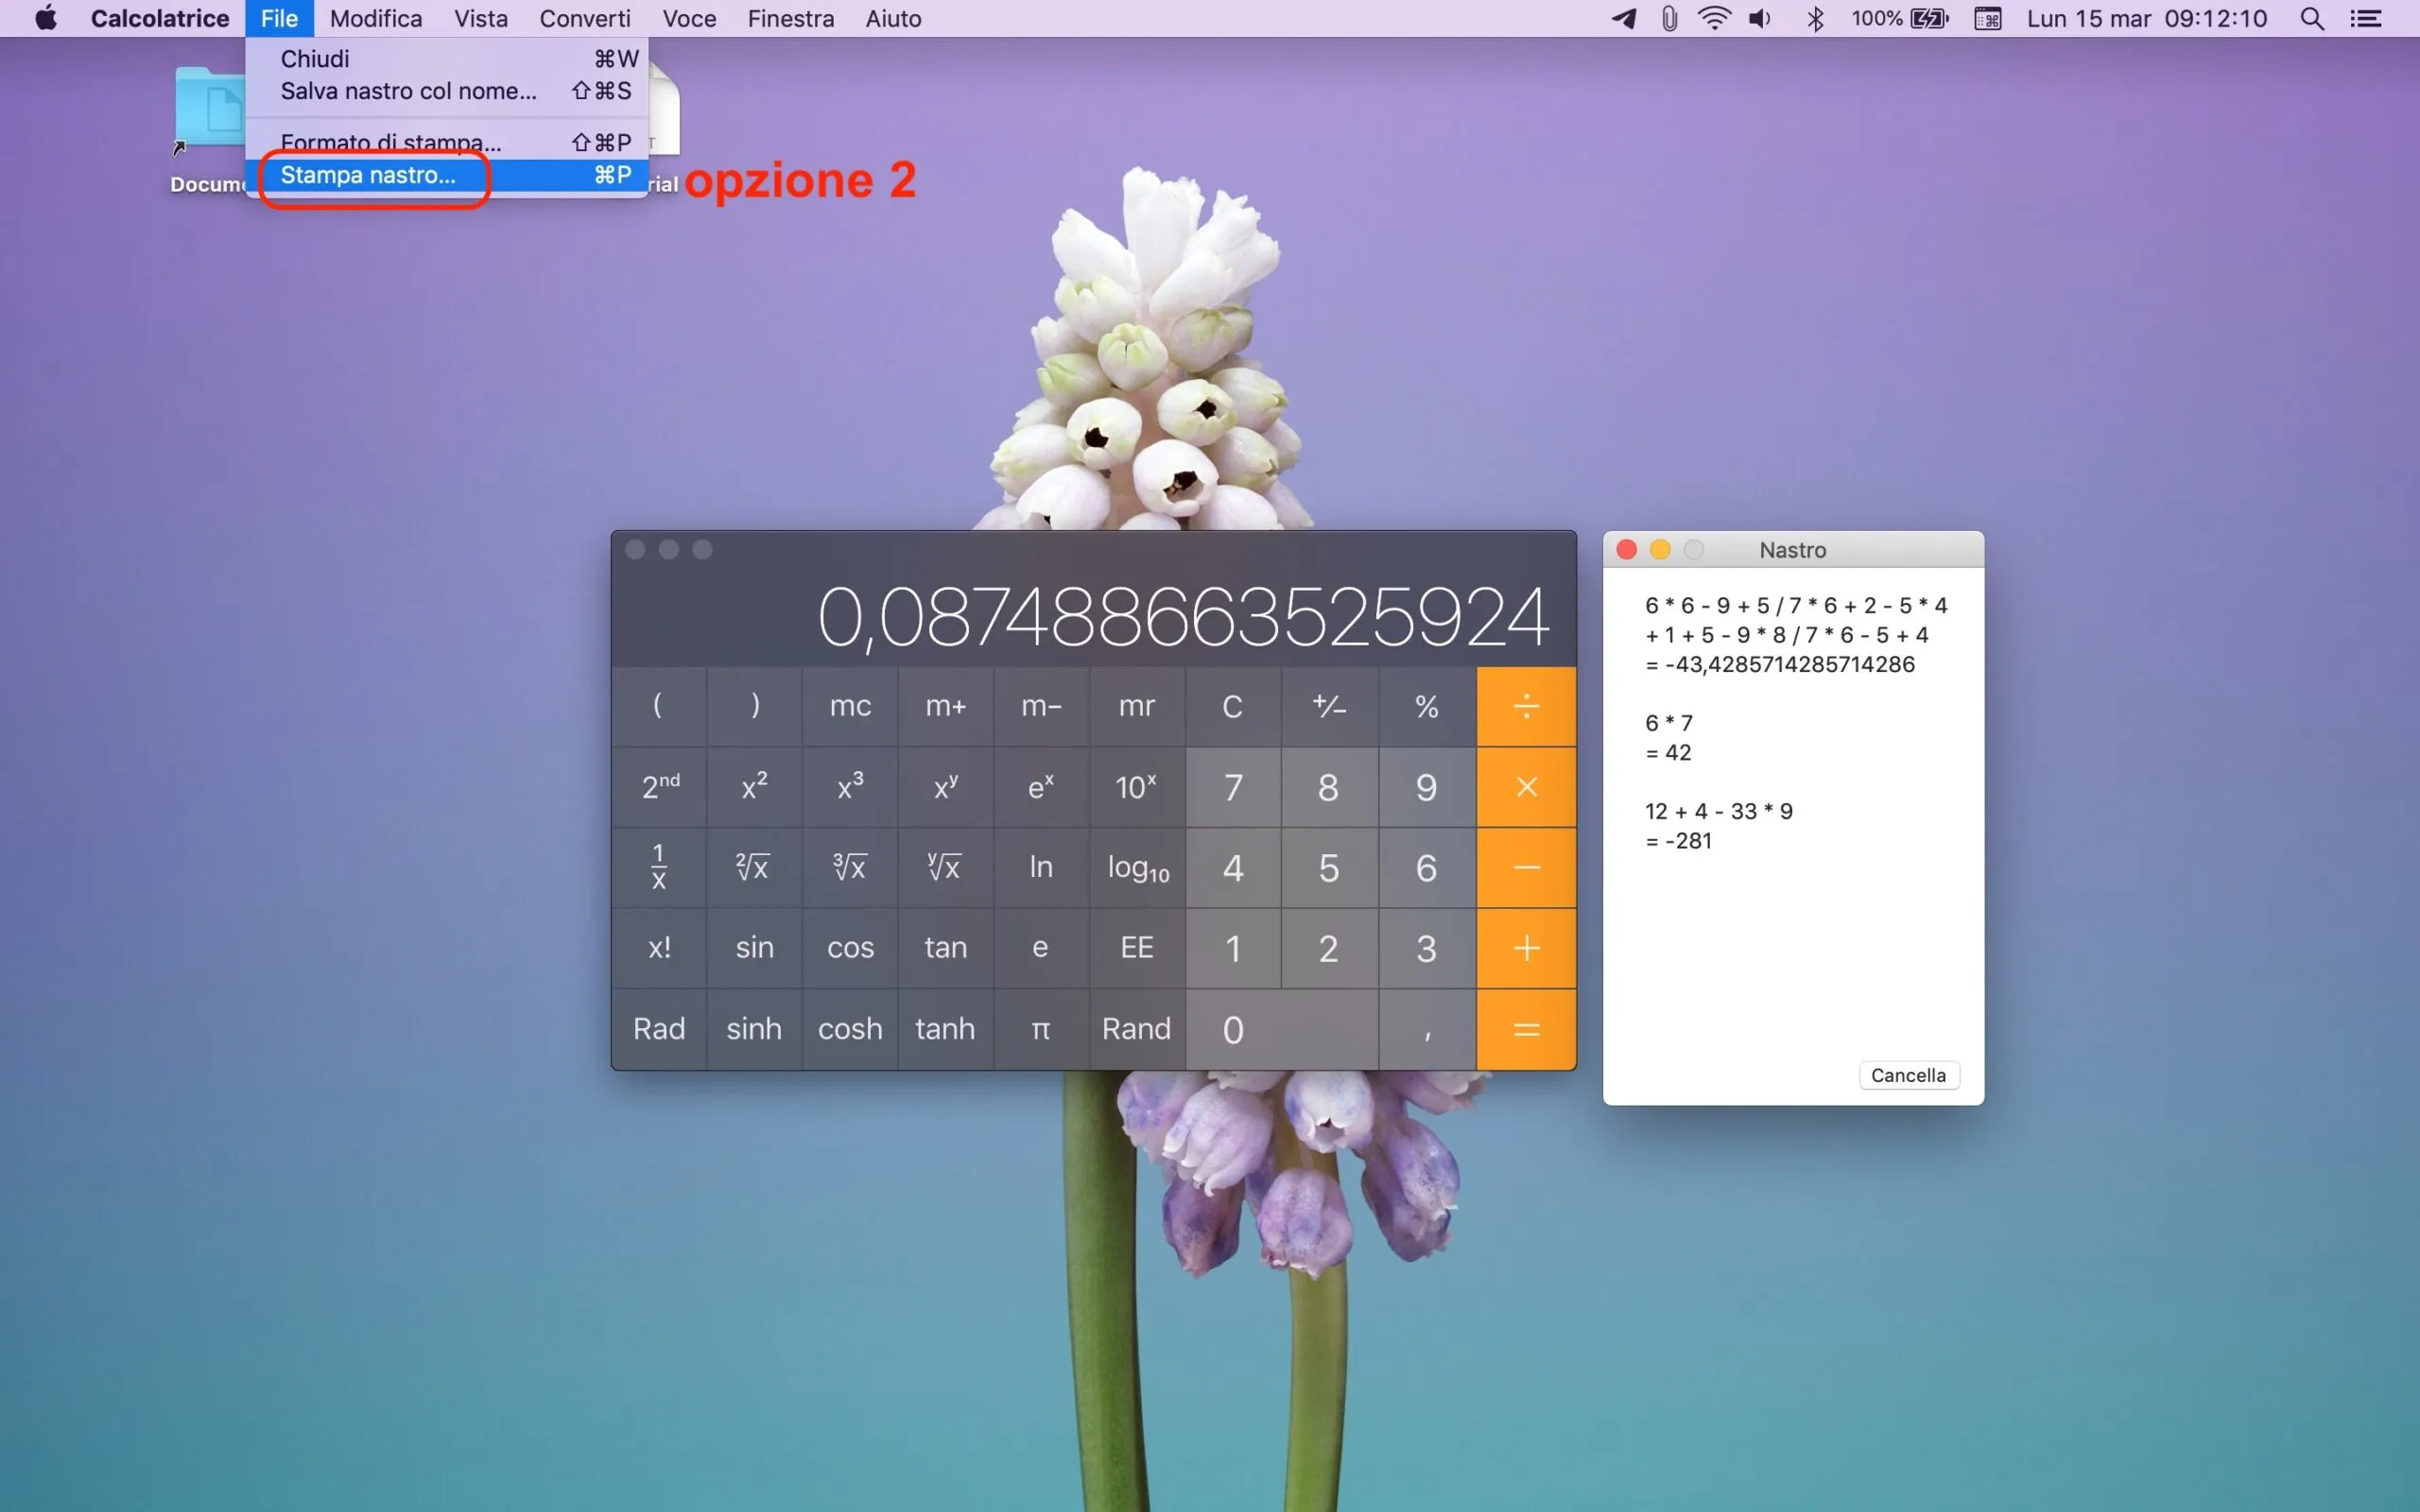Insert the π constant
Image resolution: width=2420 pixels, height=1512 pixels.
pyautogui.click(x=1040, y=1028)
